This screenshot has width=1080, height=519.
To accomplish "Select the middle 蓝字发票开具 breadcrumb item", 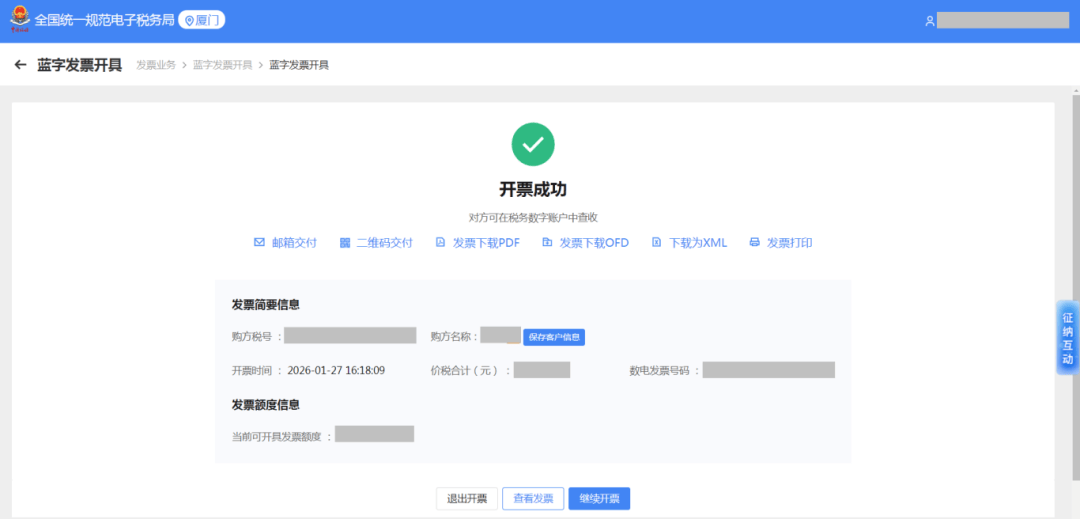I will (x=222, y=65).
